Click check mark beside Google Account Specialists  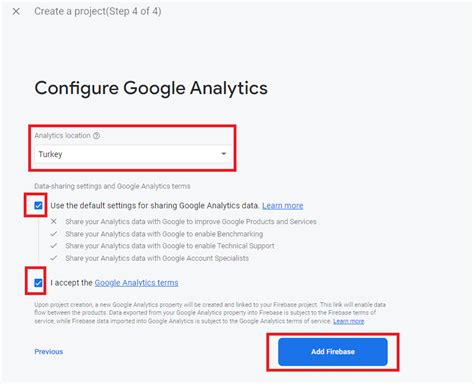(54, 258)
